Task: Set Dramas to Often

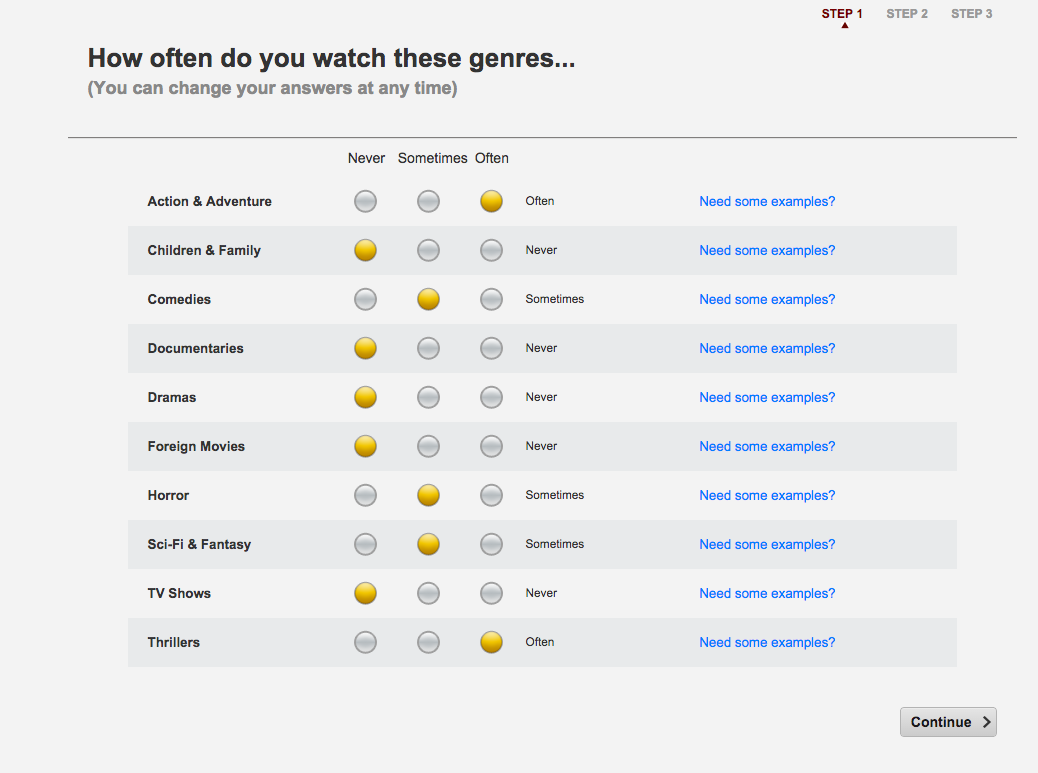Action: click(491, 397)
